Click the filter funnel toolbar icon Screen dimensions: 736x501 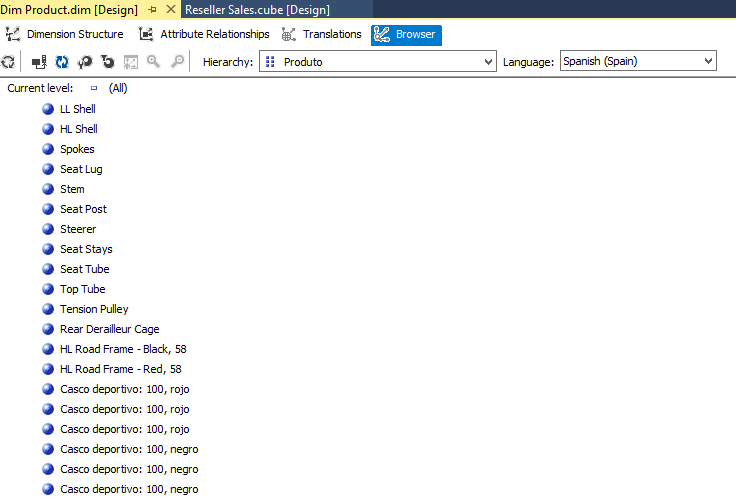[108, 62]
